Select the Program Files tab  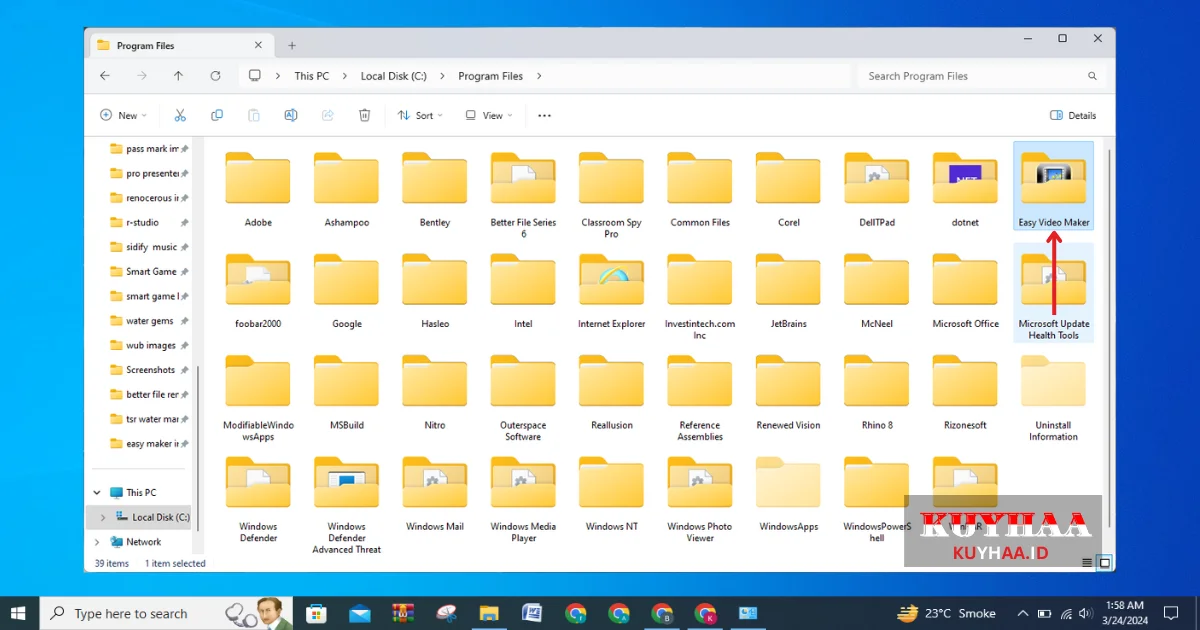[180, 45]
